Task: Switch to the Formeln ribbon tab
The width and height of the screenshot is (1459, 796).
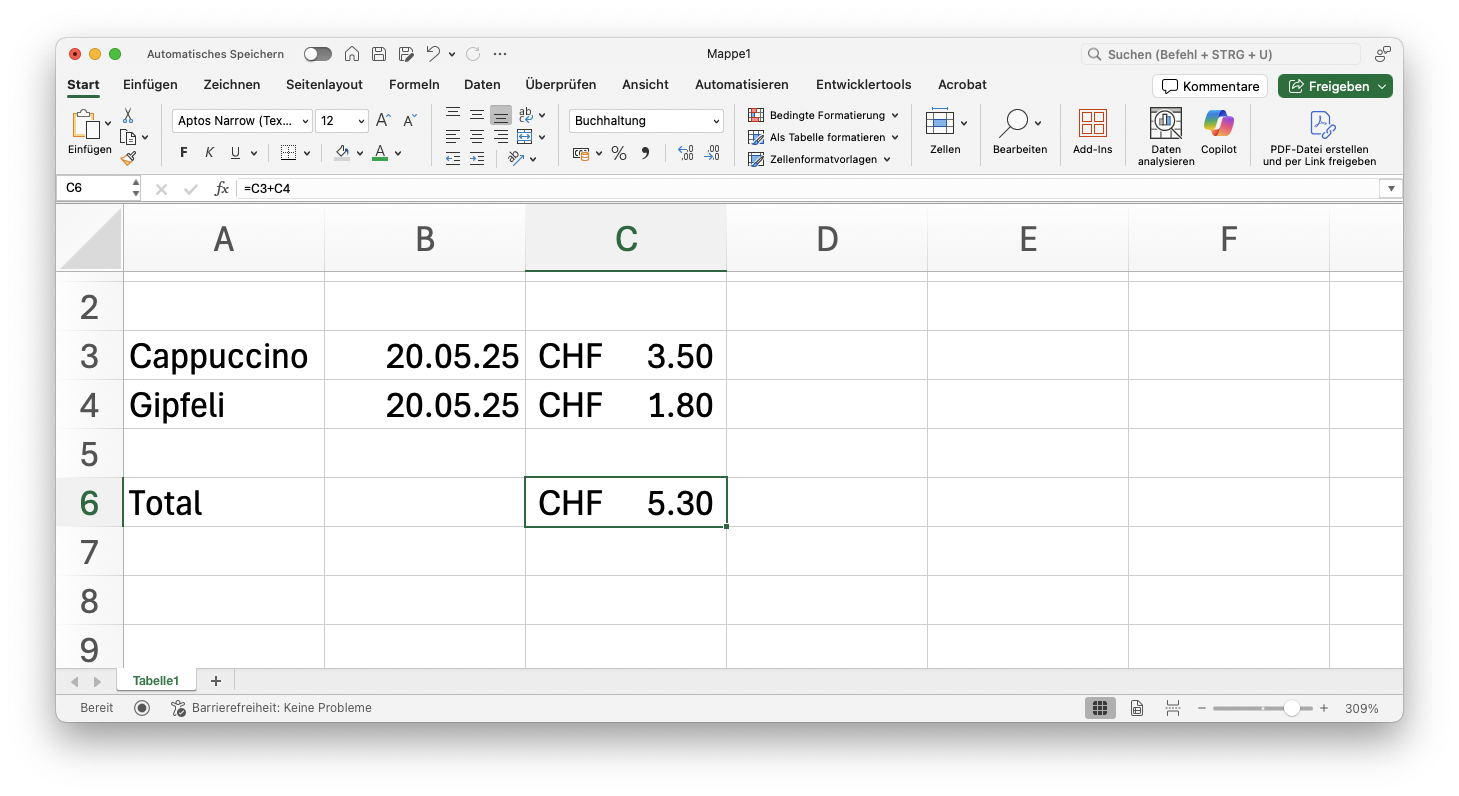Action: (413, 85)
